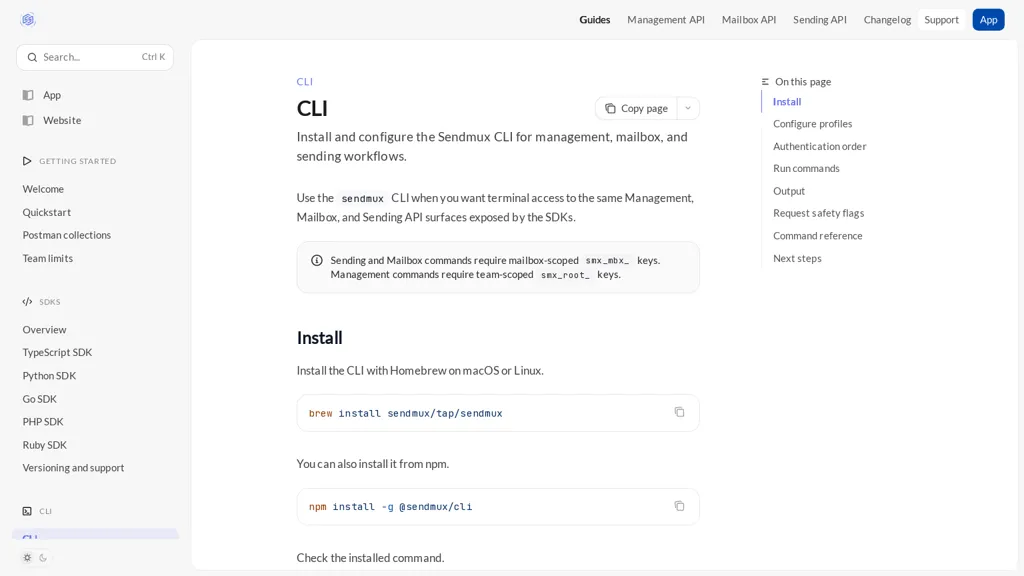This screenshot has width=1024, height=576.
Task: Click the Install heading
Action: [319, 338]
